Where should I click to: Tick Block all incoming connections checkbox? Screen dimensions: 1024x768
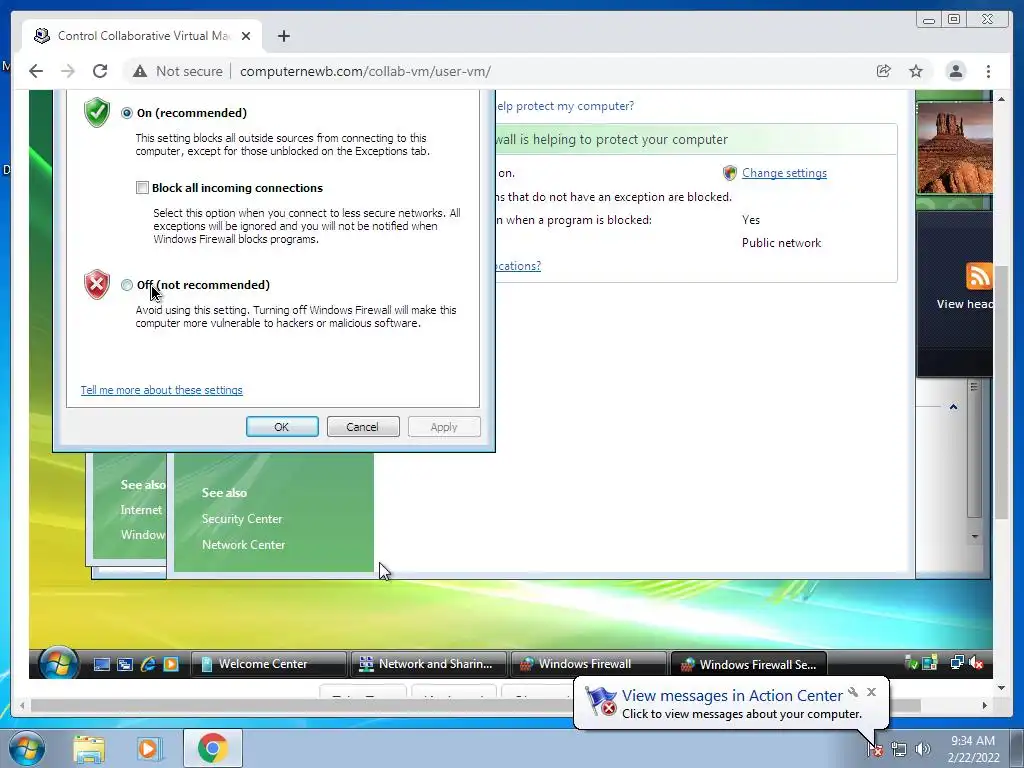[142, 188]
